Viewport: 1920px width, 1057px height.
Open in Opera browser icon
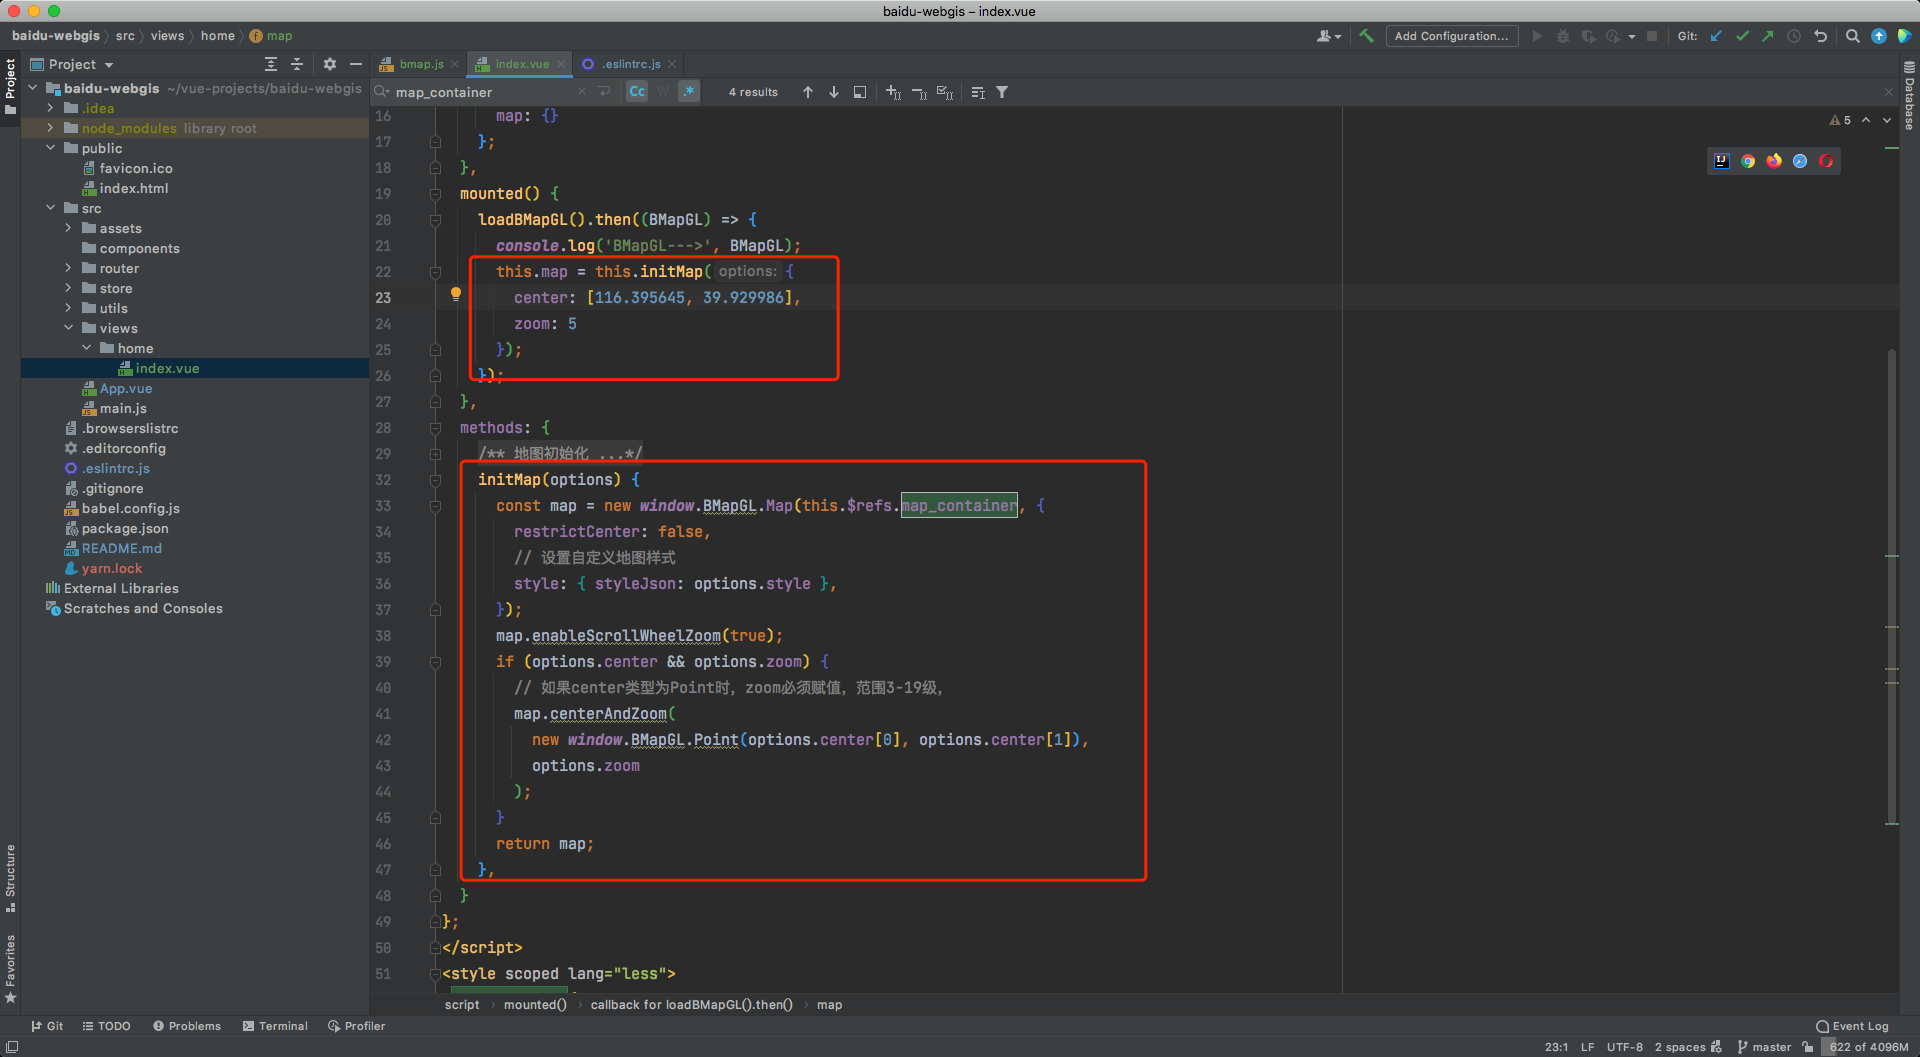pyautogui.click(x=1826, y=161)
